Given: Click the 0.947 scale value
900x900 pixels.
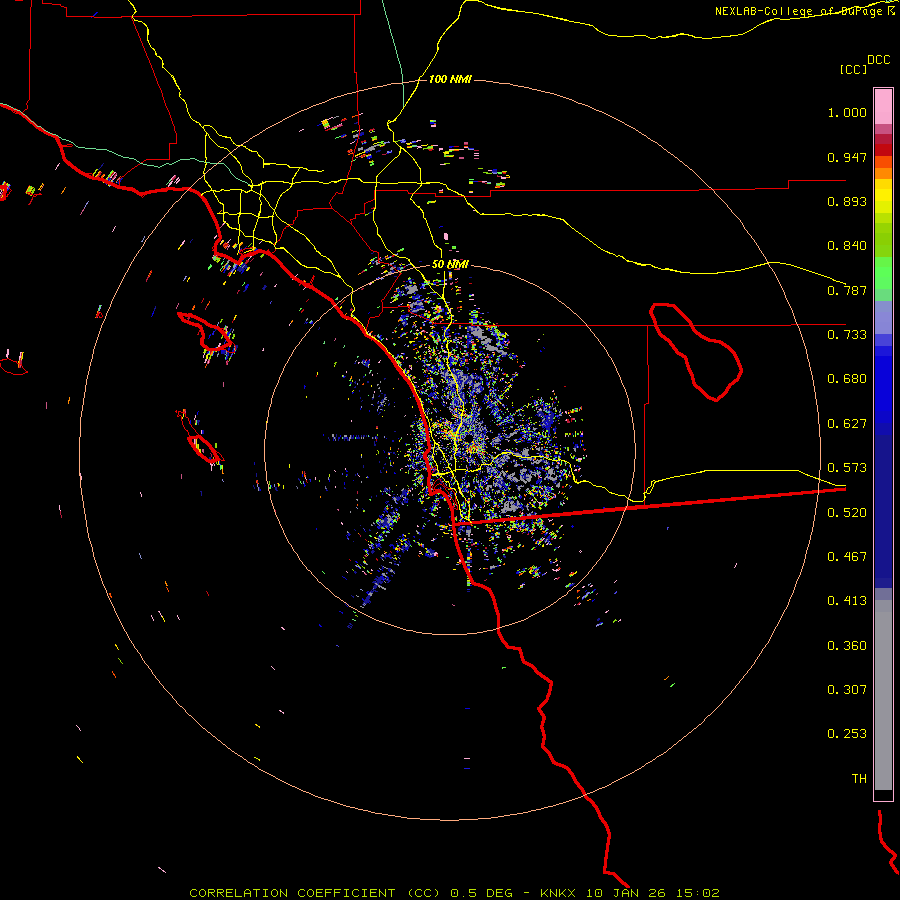Looking at the screenshot, I should [x=847, y=157].
